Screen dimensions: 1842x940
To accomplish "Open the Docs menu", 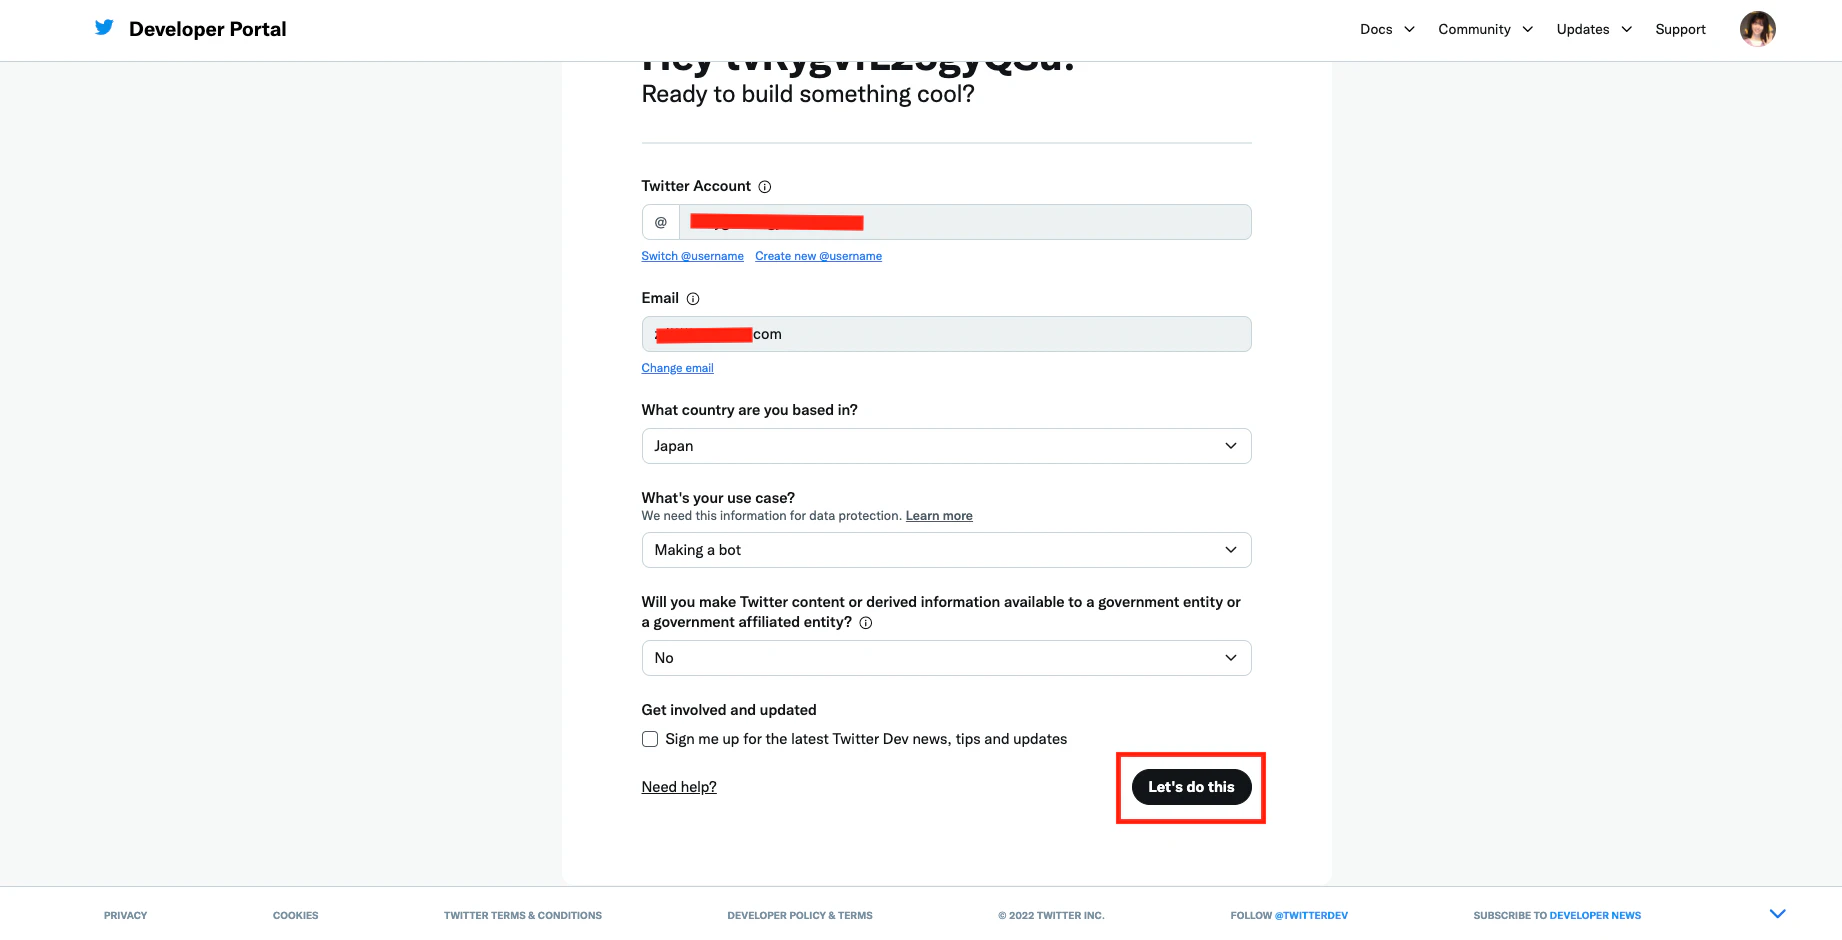I will 1387,29.
